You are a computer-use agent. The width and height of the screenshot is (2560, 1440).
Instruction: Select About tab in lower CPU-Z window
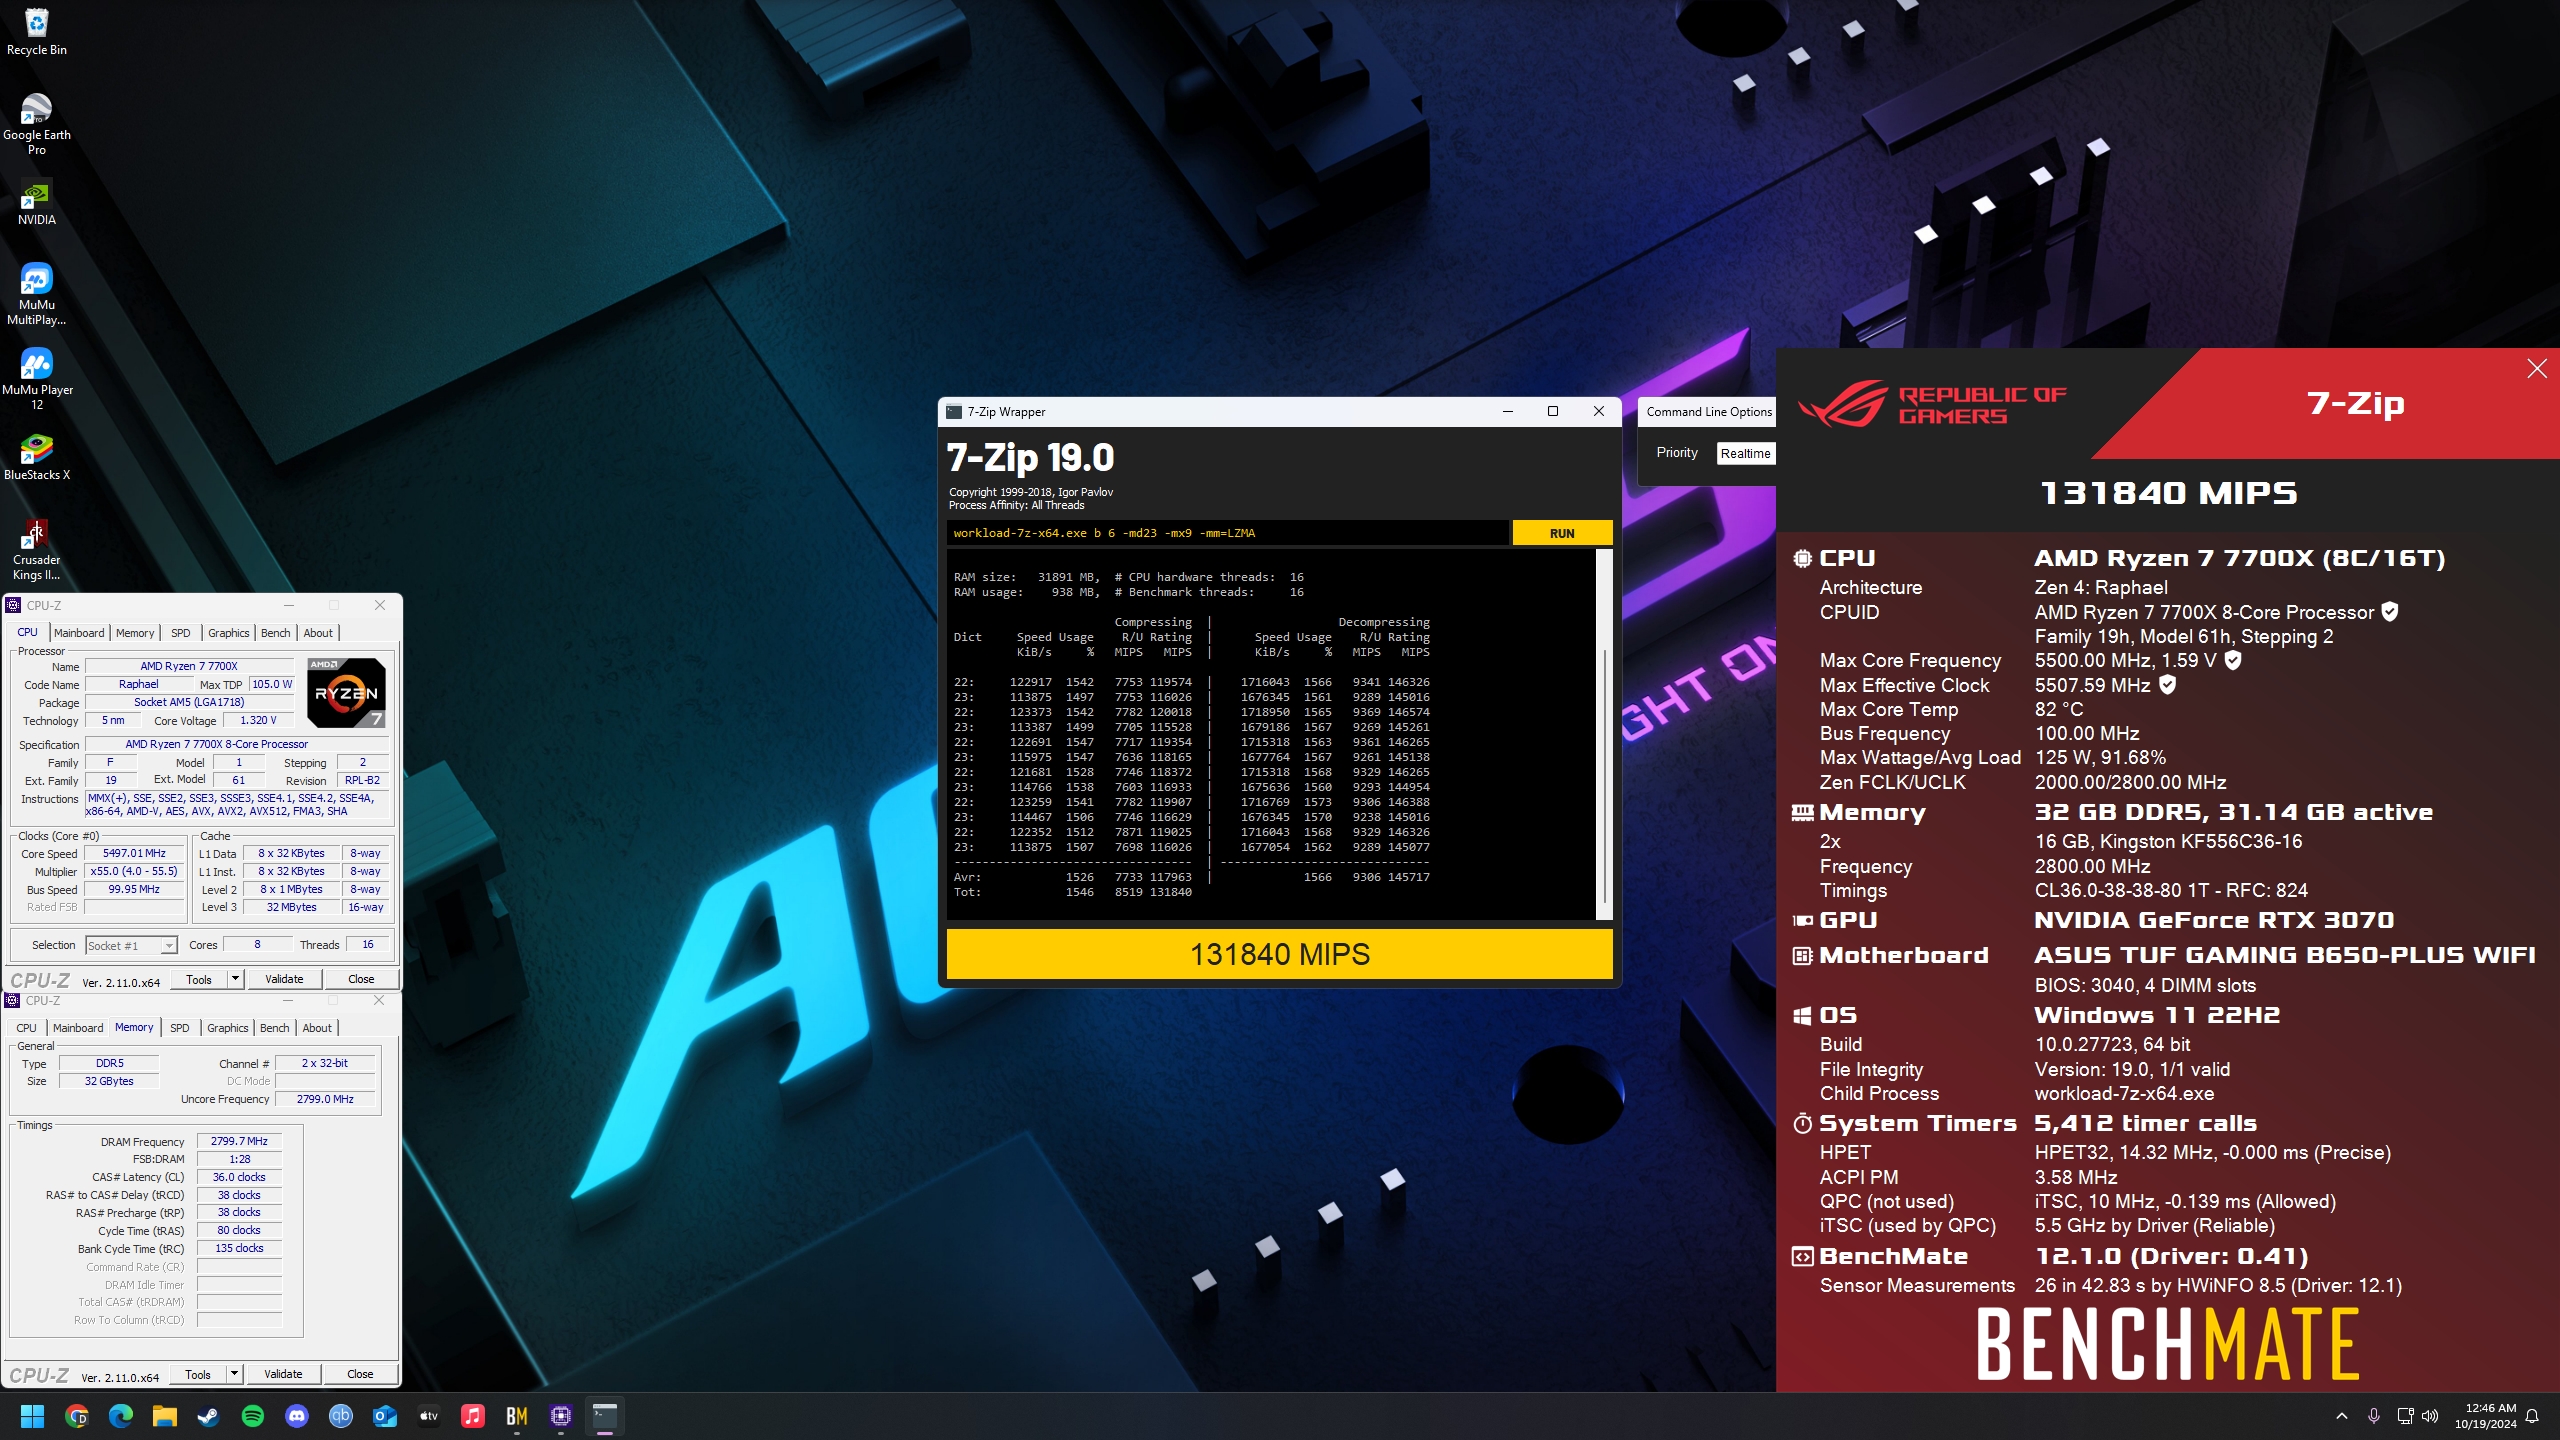coord(317,1028)
